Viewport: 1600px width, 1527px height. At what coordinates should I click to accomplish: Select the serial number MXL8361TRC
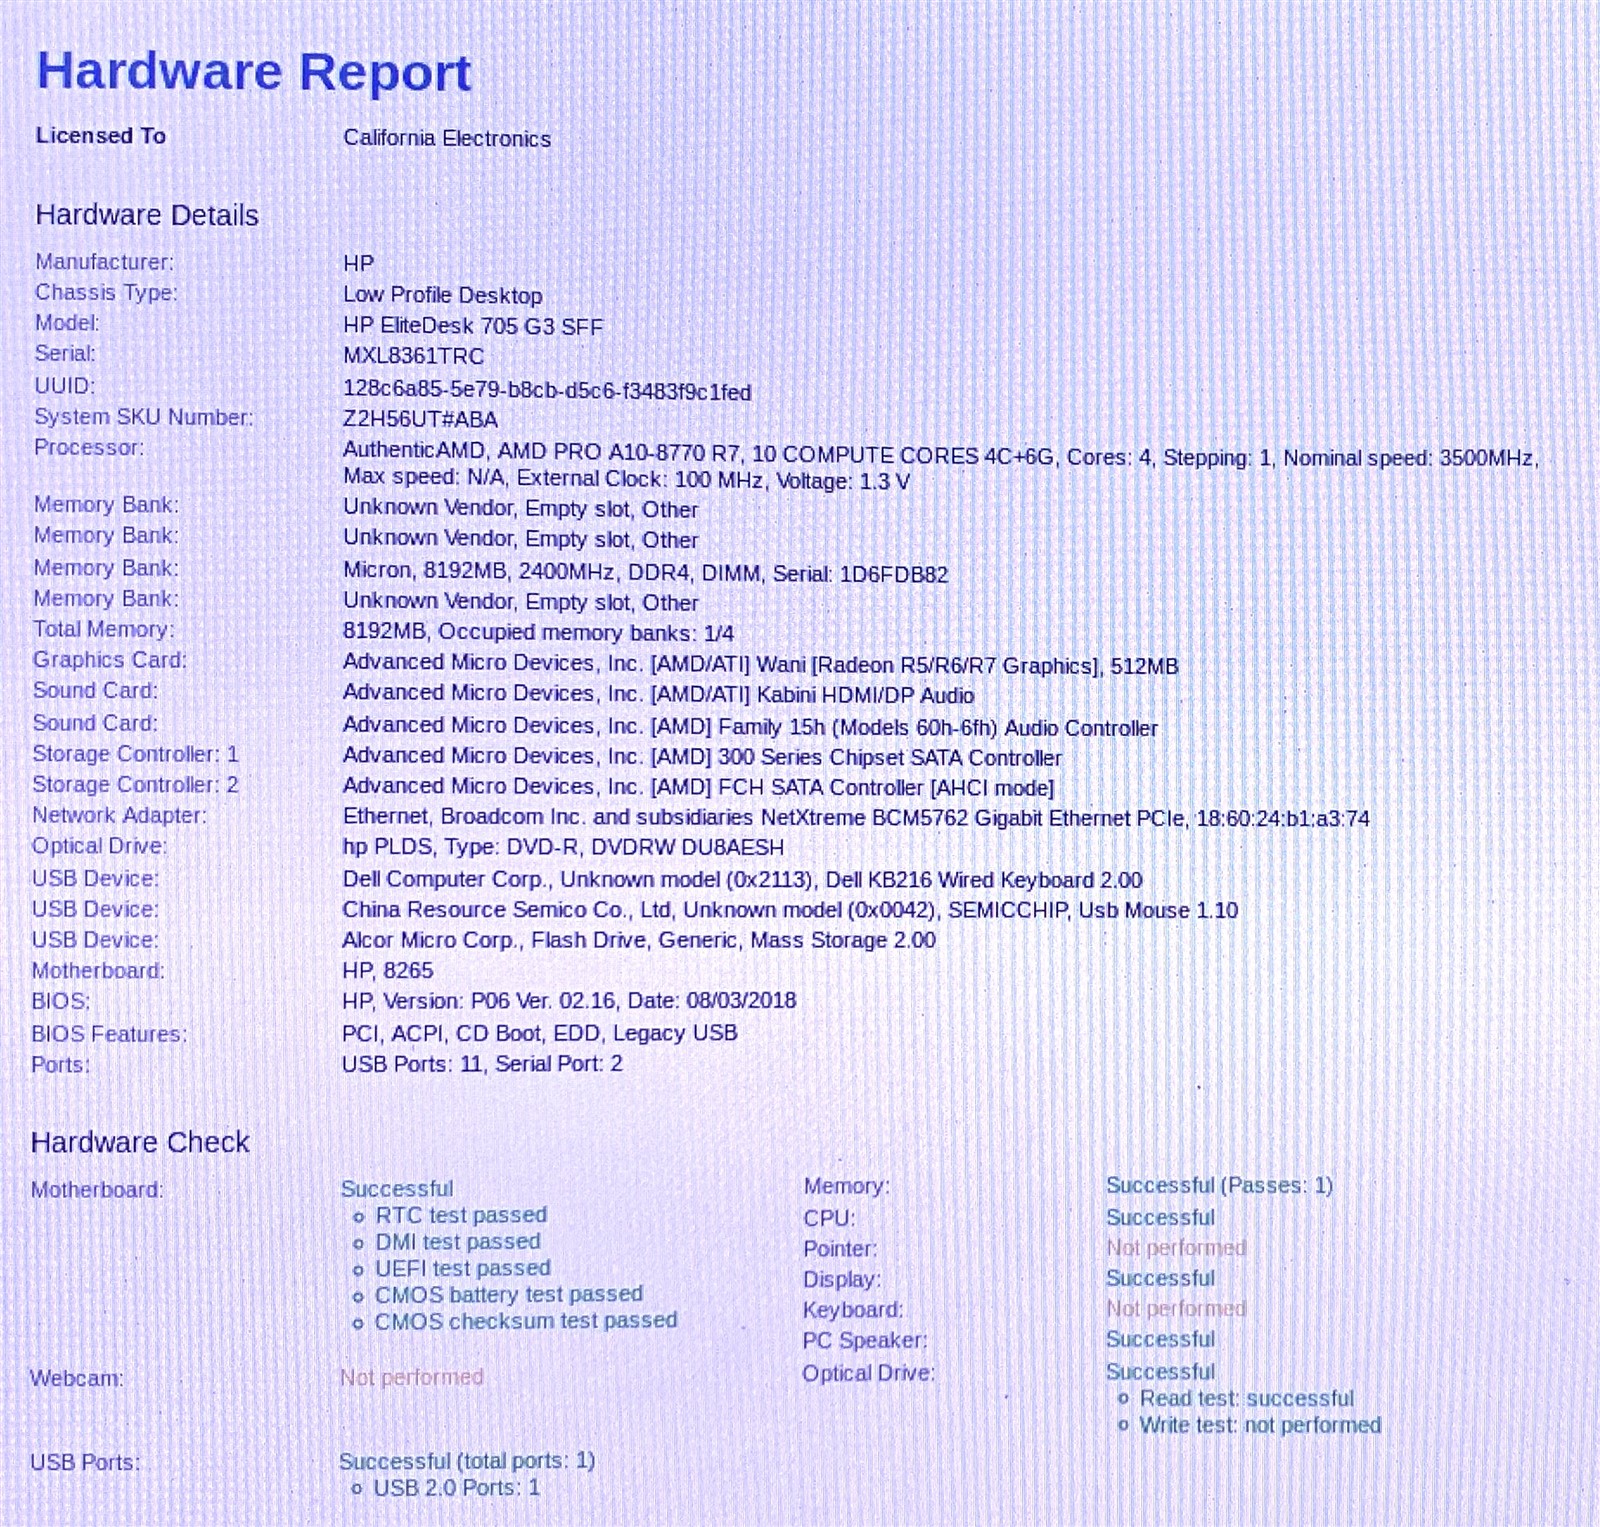coord(413,356)
